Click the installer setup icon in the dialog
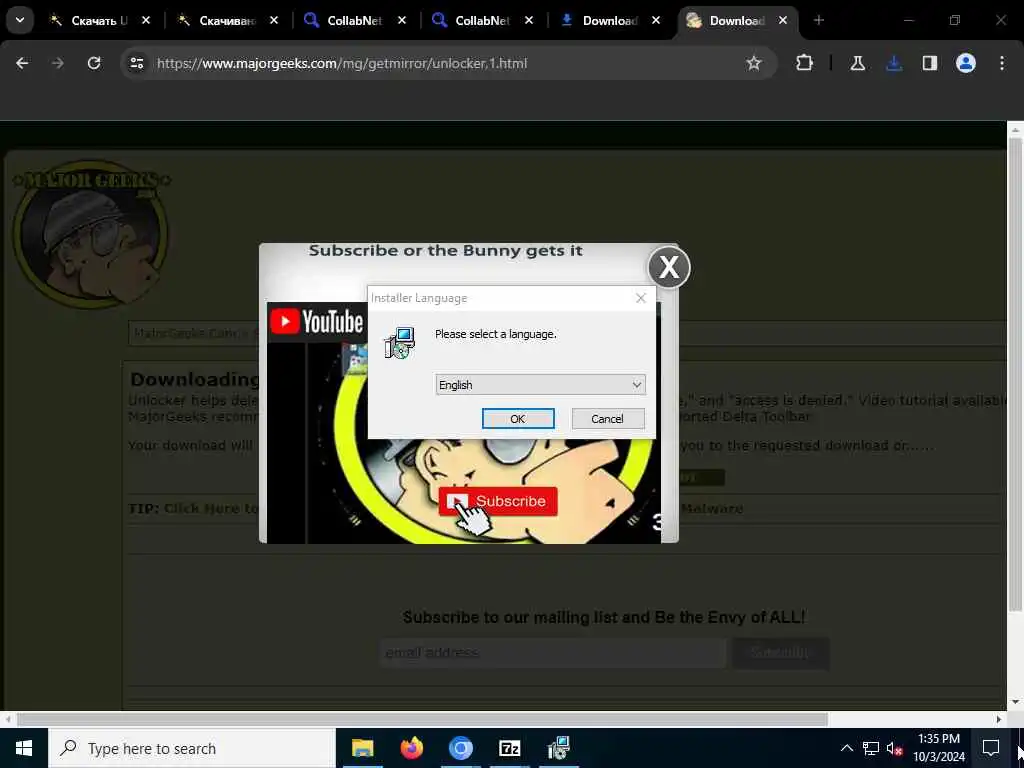The image size is (1024, 768). (x=400, y=343)
